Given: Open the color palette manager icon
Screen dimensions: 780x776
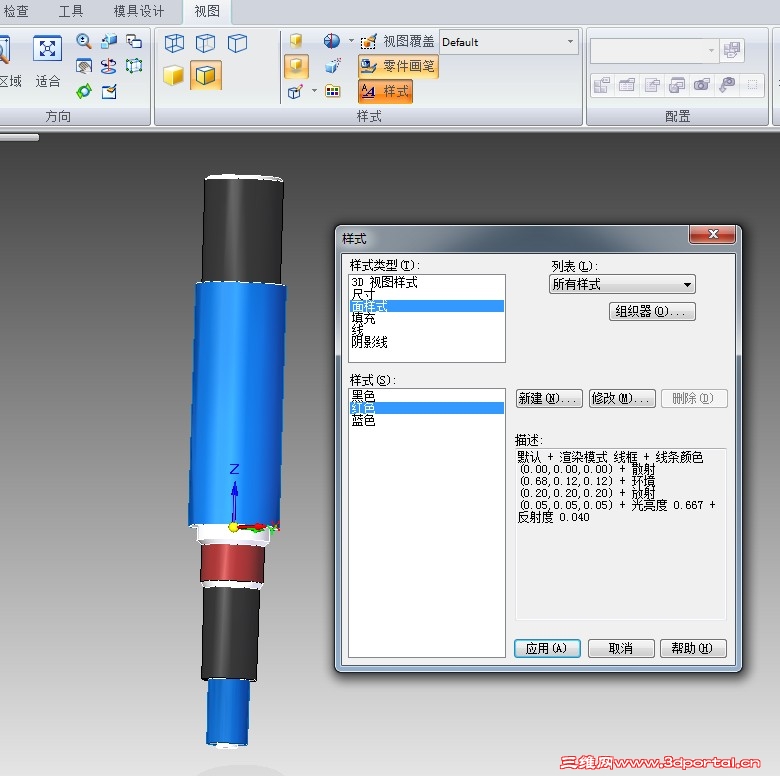Looking at the screenshot, I should pos(333,91).
